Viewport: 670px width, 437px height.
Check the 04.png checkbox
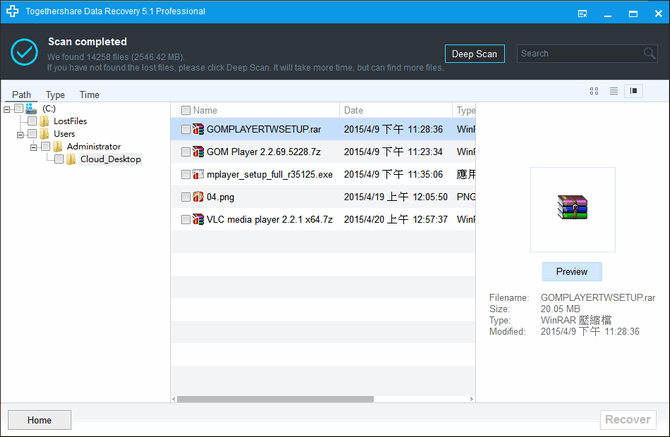point(185,197)
